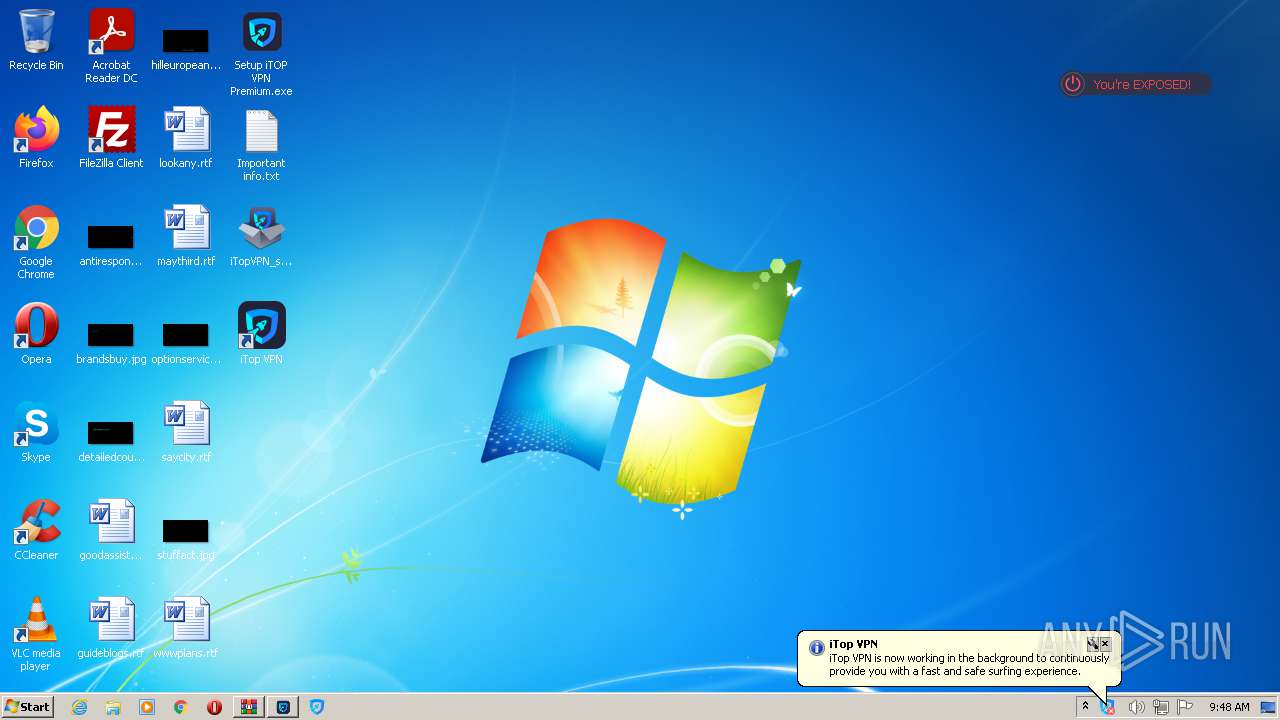Select the Firefox desktop shortcut
The height and width of the screenshot is (720, 1280).
(36, 138)
